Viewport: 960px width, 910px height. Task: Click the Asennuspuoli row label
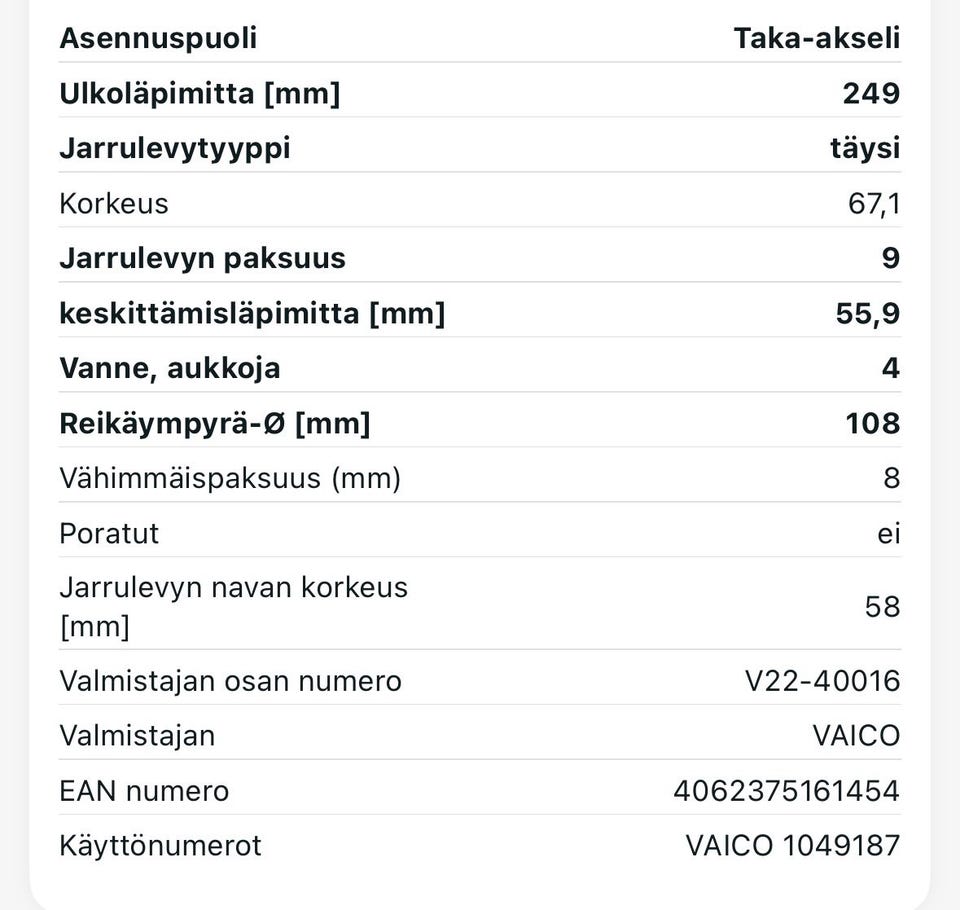(158, 38)
